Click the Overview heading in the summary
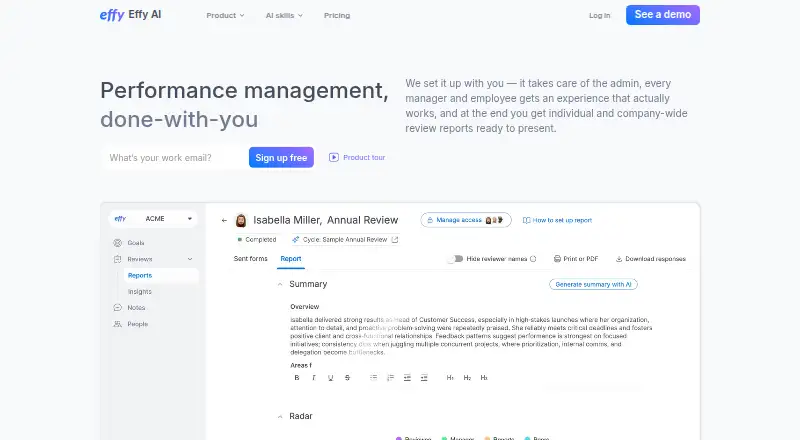Image resolution: width=800 pixels, height=440 pixels. [x=305, y=307]
